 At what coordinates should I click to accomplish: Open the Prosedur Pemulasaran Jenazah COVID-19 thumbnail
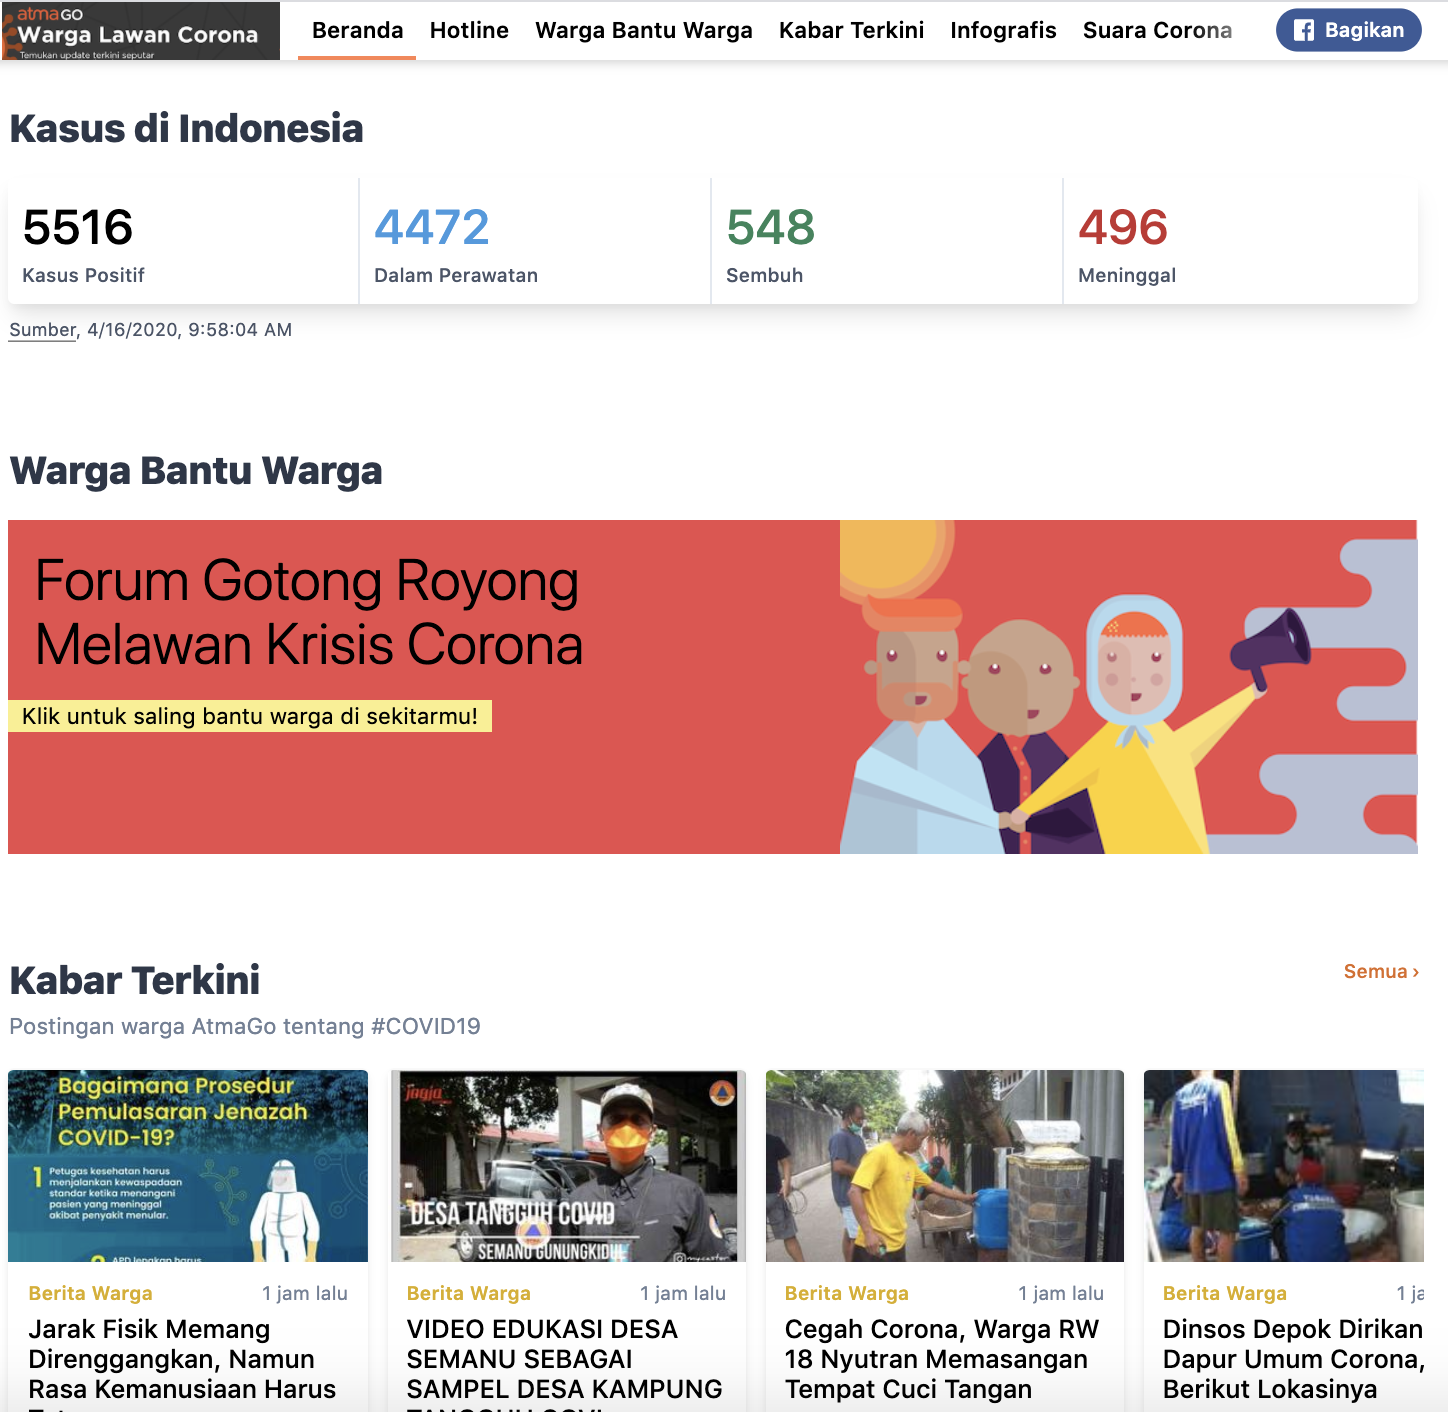(x=188, y=1166)
